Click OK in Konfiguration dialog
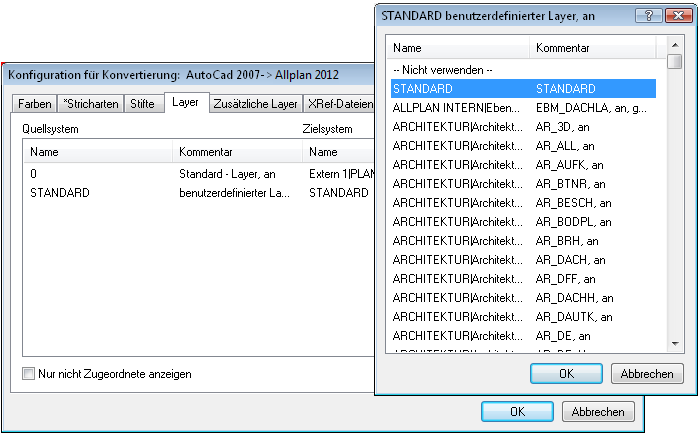 (x=517, y=412)
